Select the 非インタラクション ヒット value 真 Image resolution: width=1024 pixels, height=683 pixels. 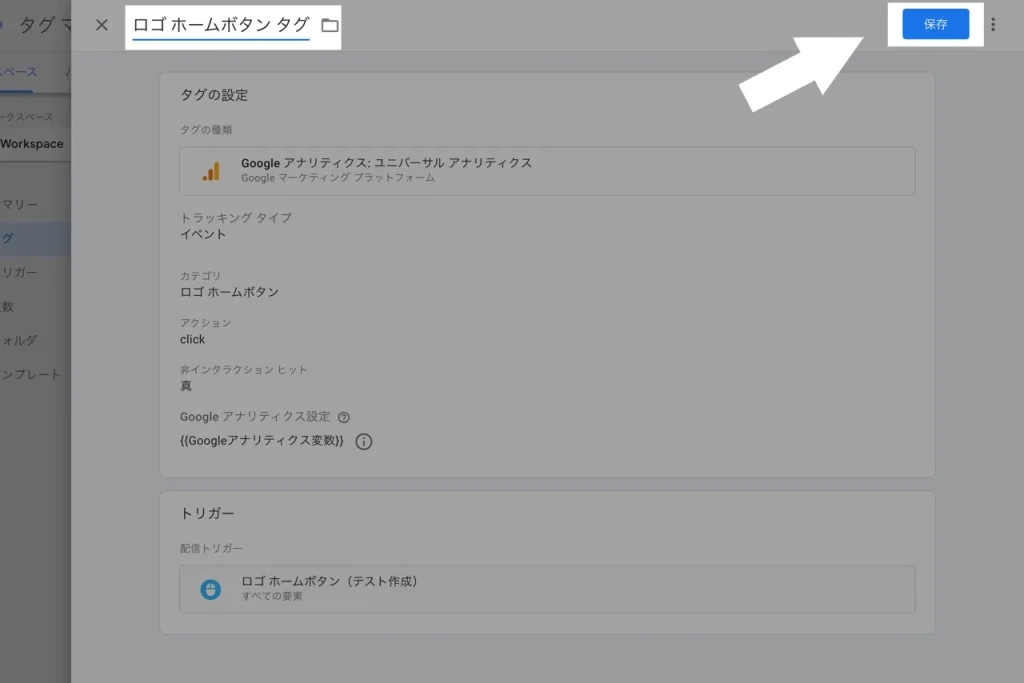point(186,386)
